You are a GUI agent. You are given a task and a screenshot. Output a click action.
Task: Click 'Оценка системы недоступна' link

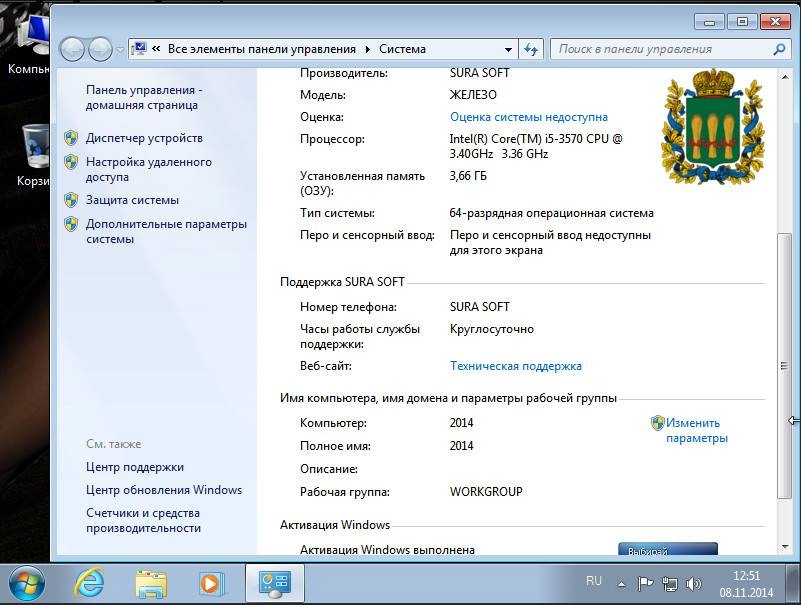point(529,117)
